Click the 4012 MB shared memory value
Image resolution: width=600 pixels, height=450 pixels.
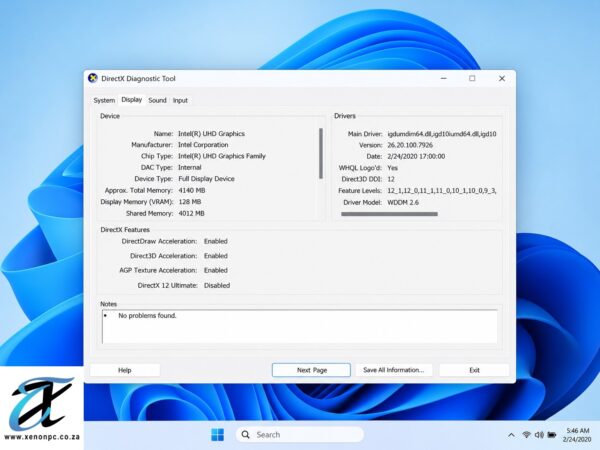191,213
